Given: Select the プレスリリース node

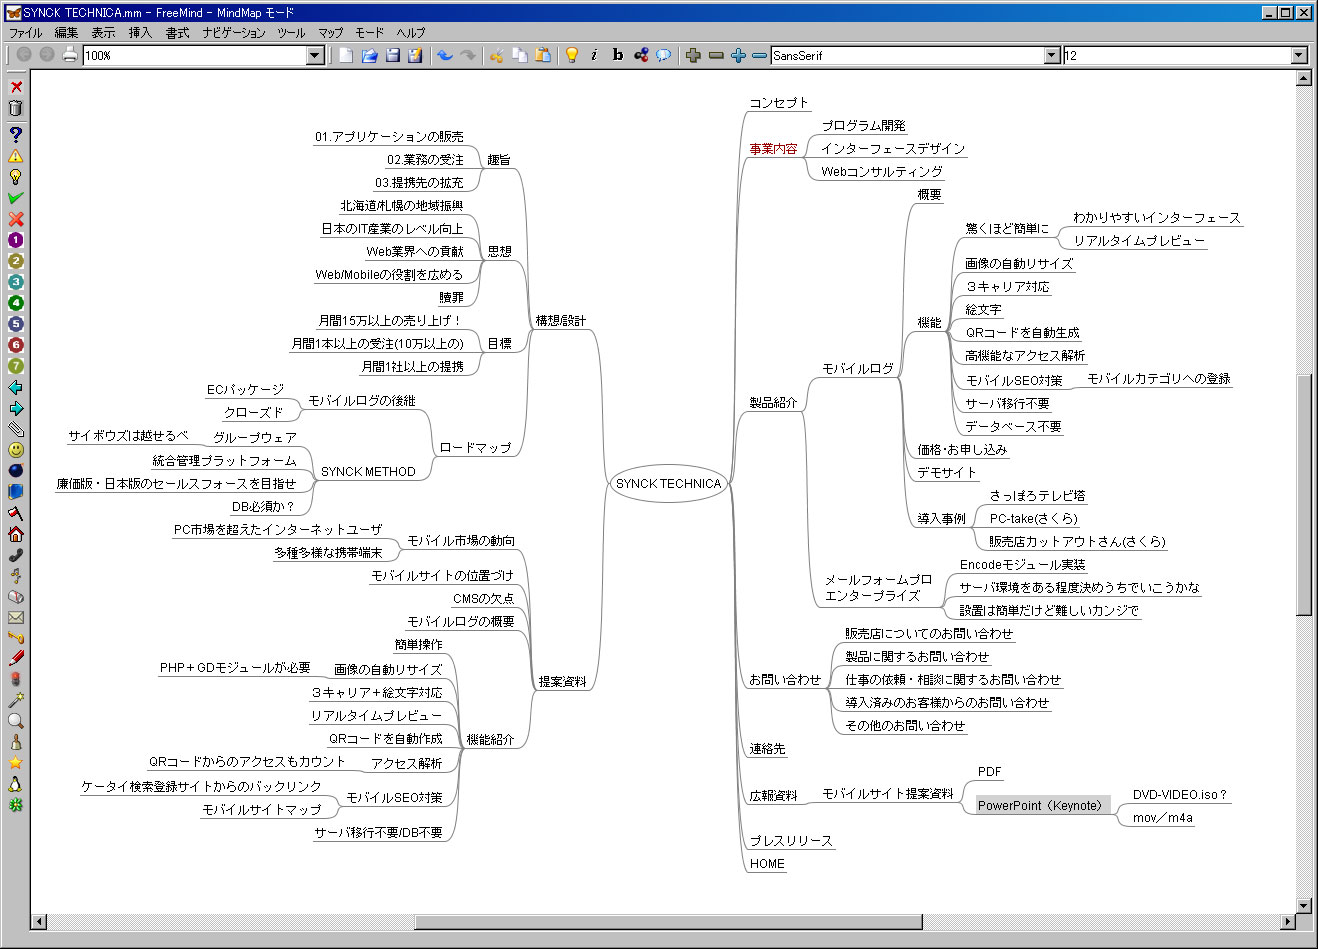Looking at the screenshot, I should click(791, 841).
